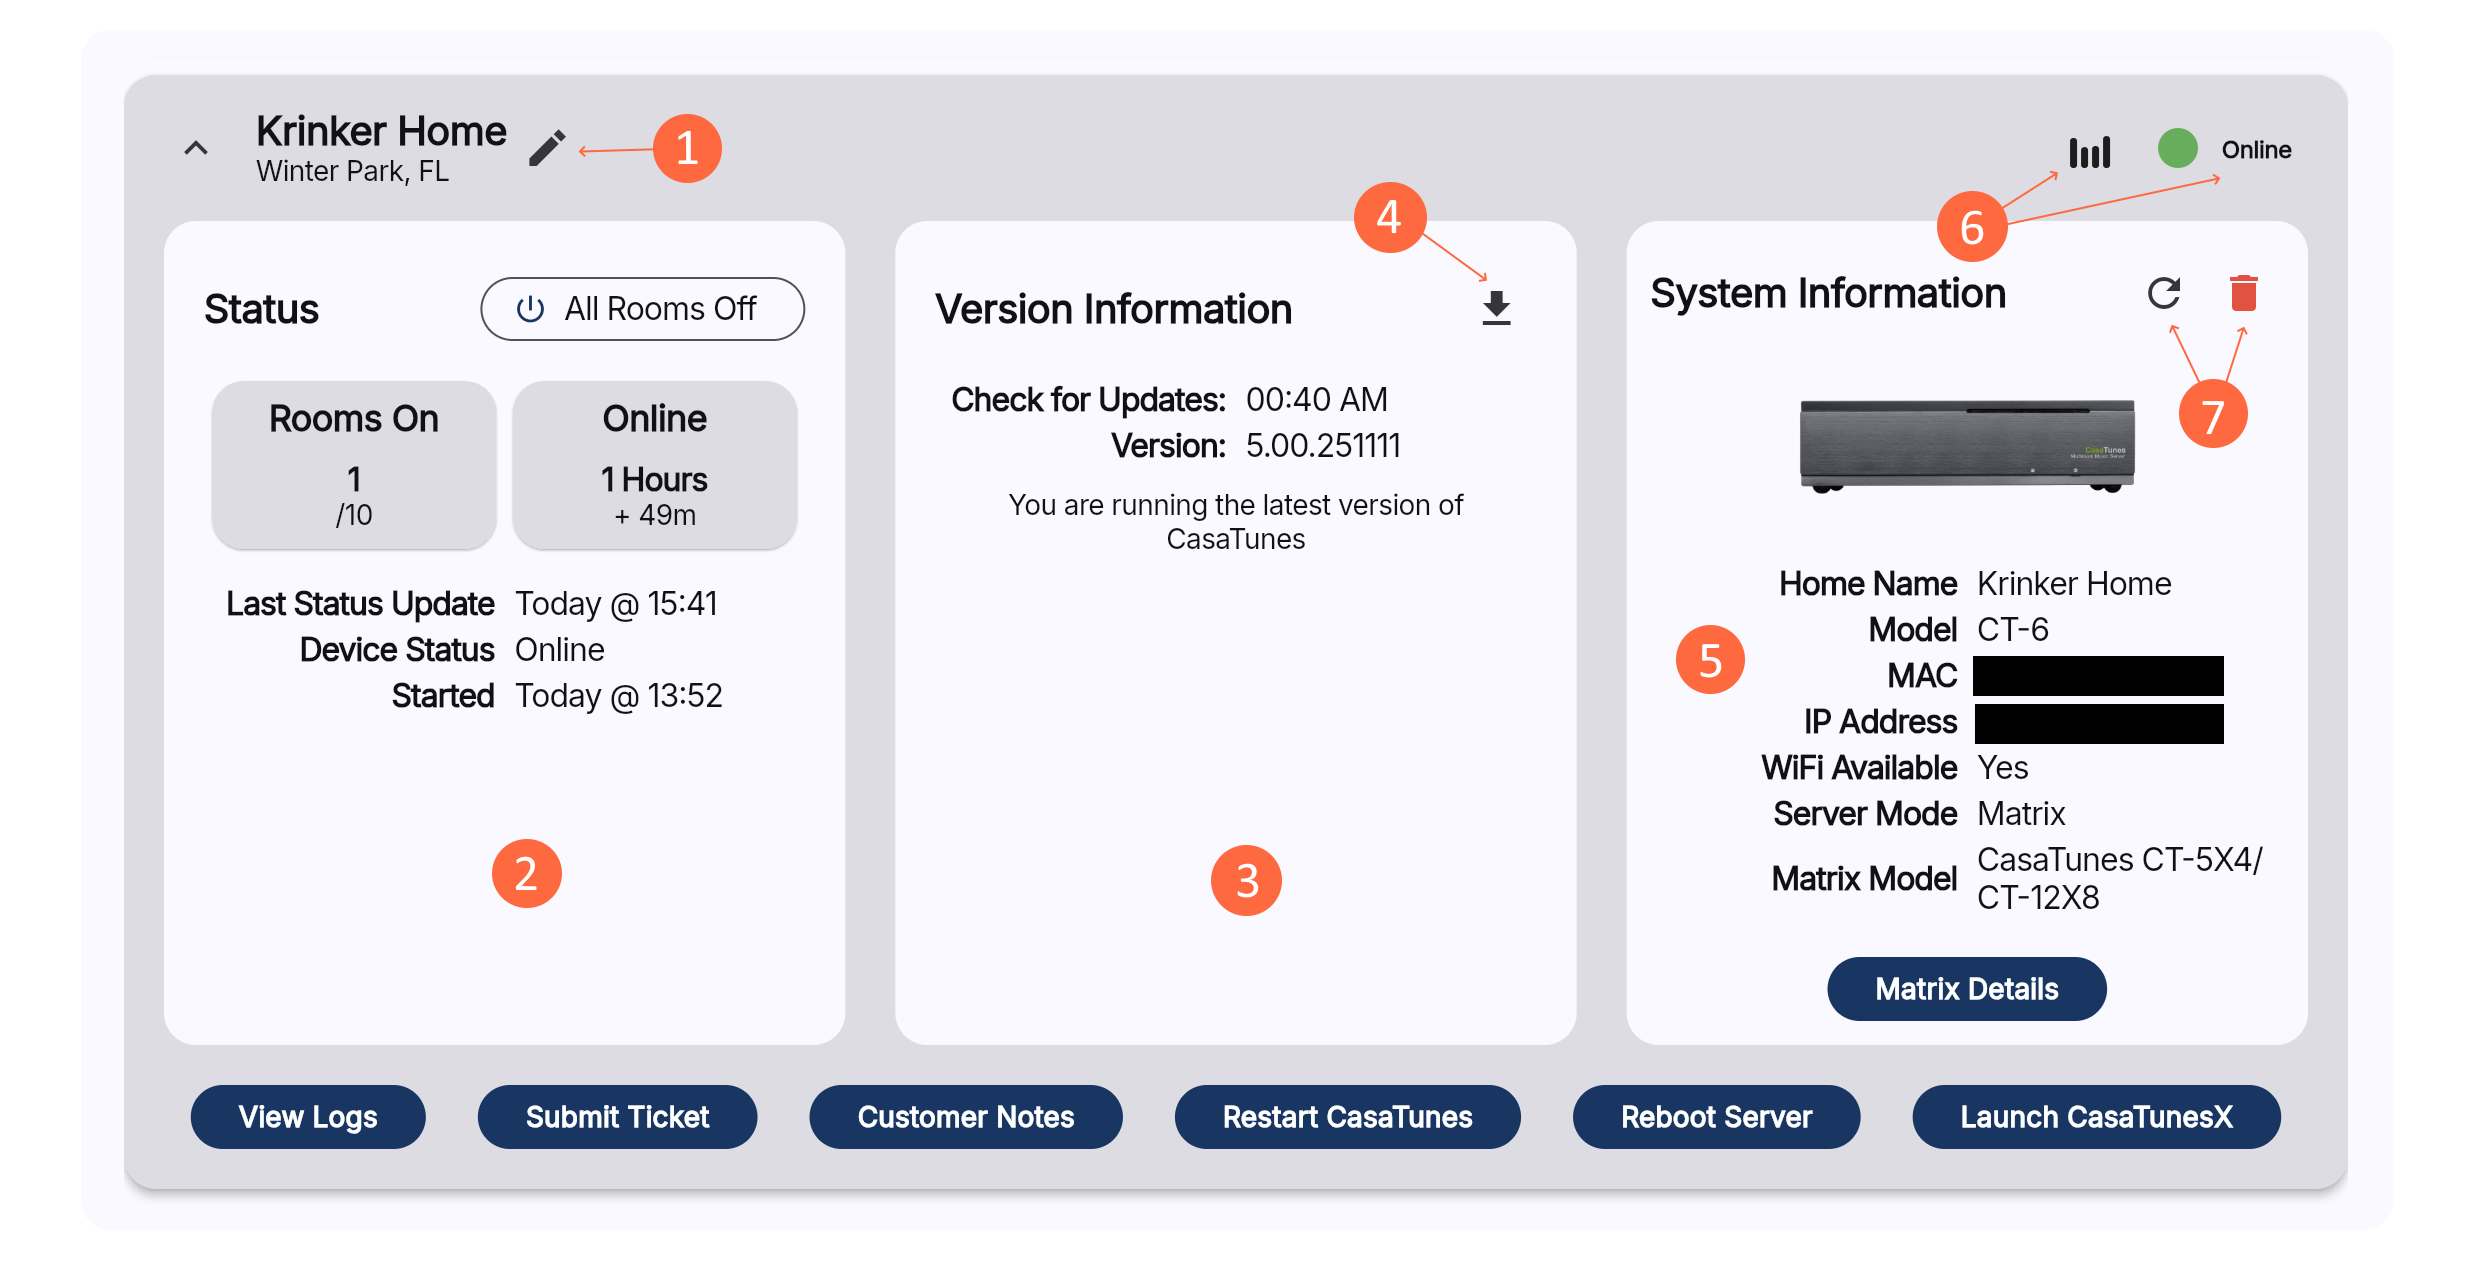Click the CasaTunes server device image

pyautogui.click(x=1966, y=445)
